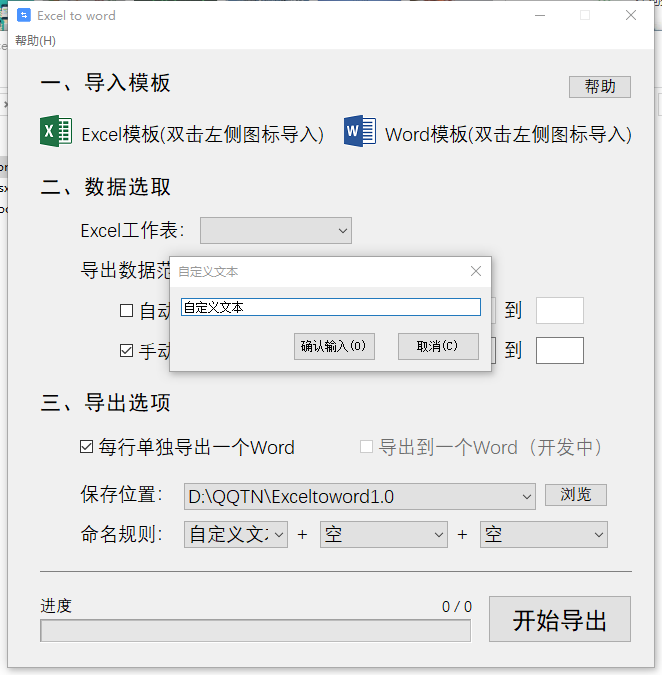Click the 帮助 button

click(x=600, y=87)
